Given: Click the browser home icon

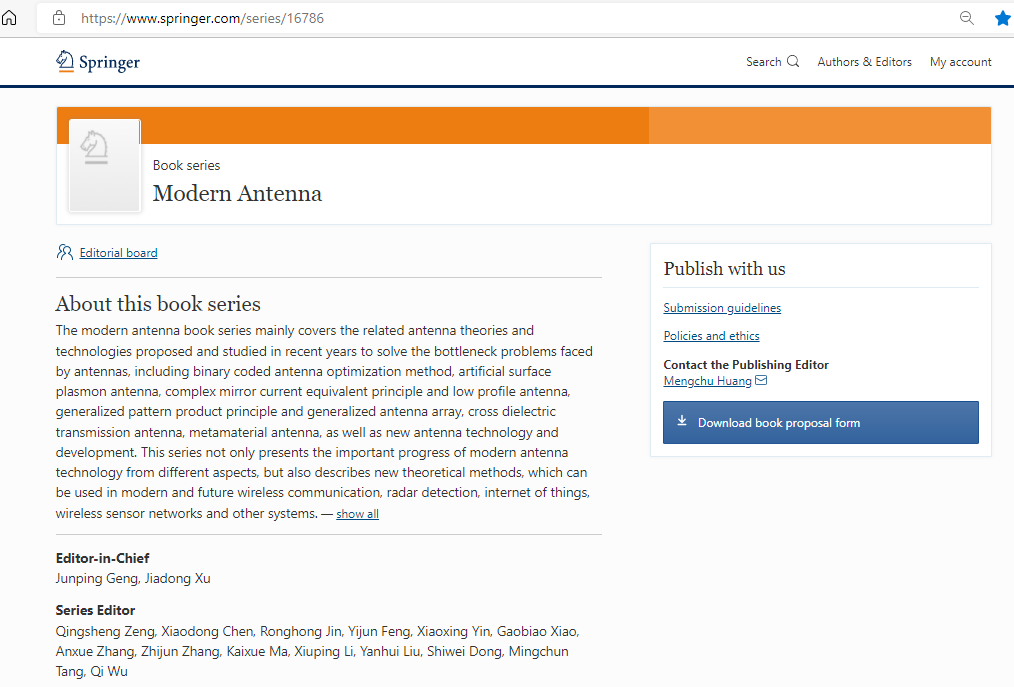Looking at the screenshot, I should (9, 18).
